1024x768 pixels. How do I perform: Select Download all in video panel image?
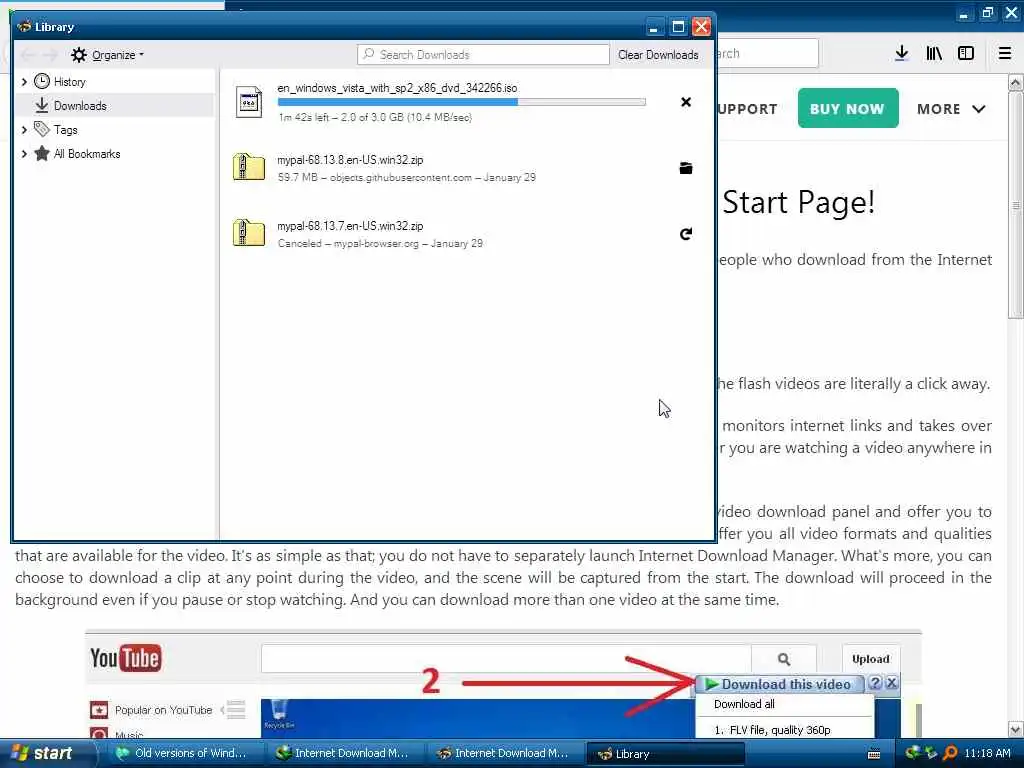744,704
